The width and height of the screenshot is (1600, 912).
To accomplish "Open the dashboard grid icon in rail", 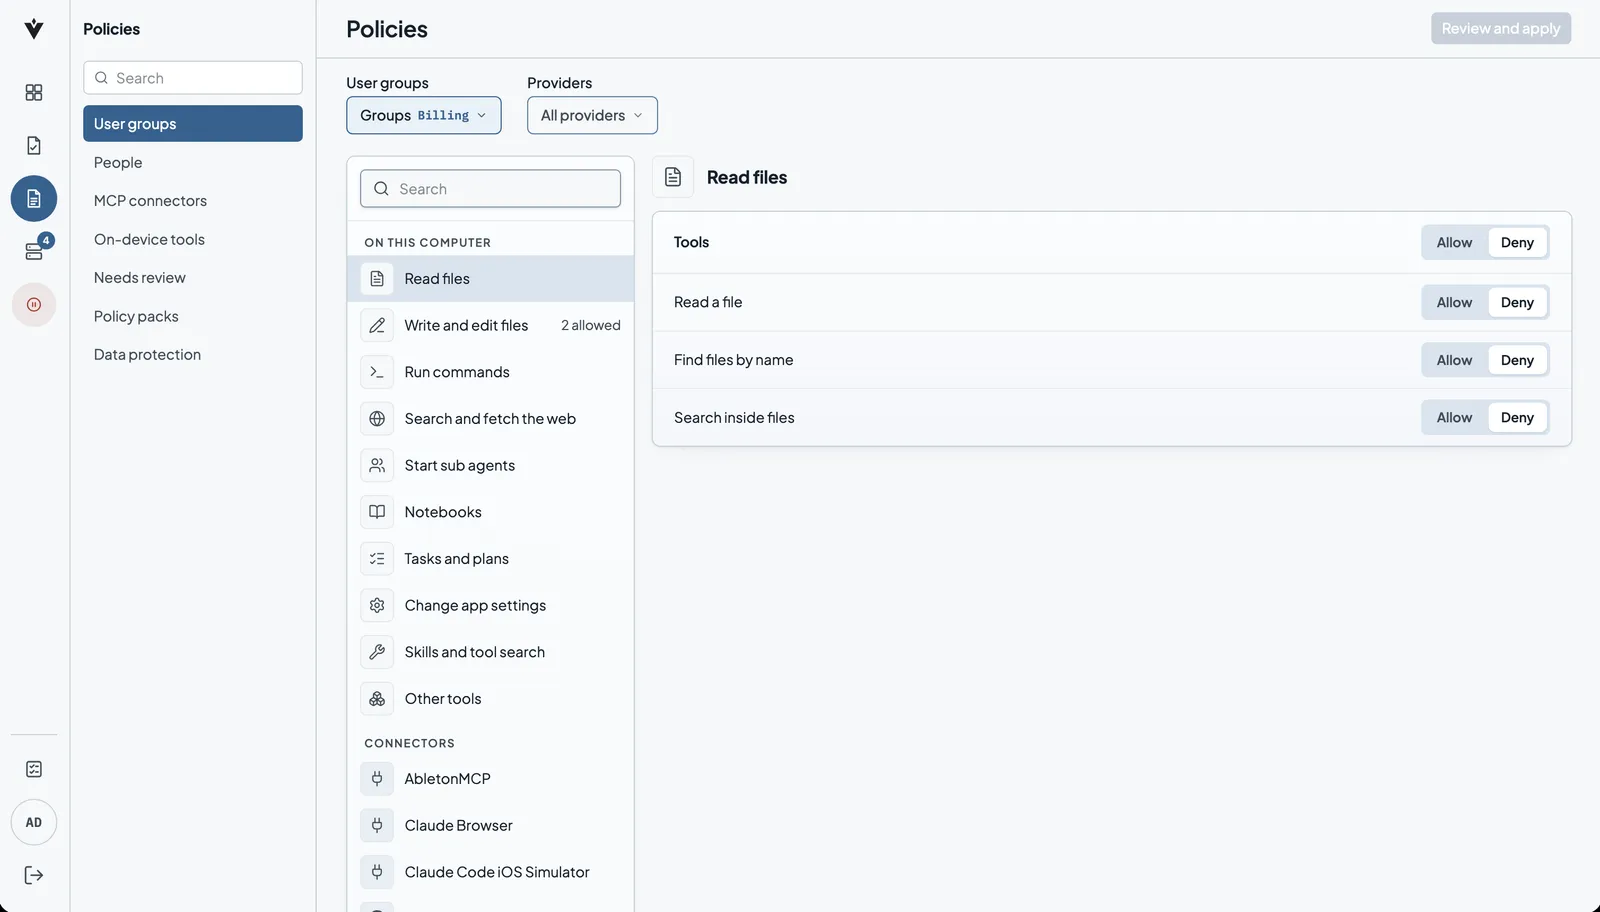I will [x=34, y=92].
